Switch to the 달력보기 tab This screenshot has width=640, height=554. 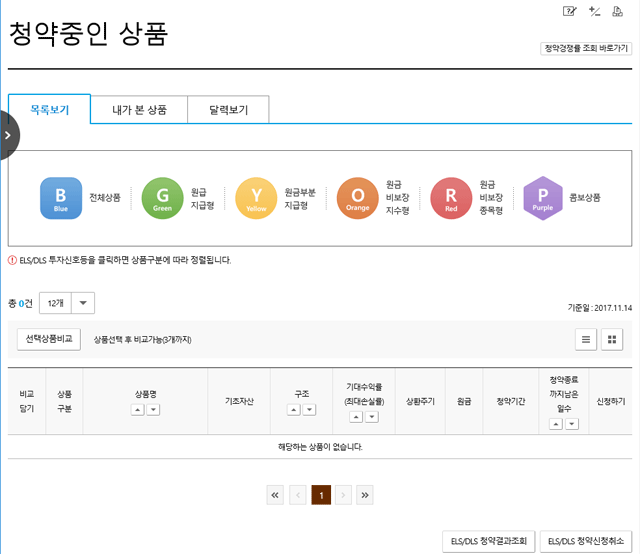click(228, 109)
